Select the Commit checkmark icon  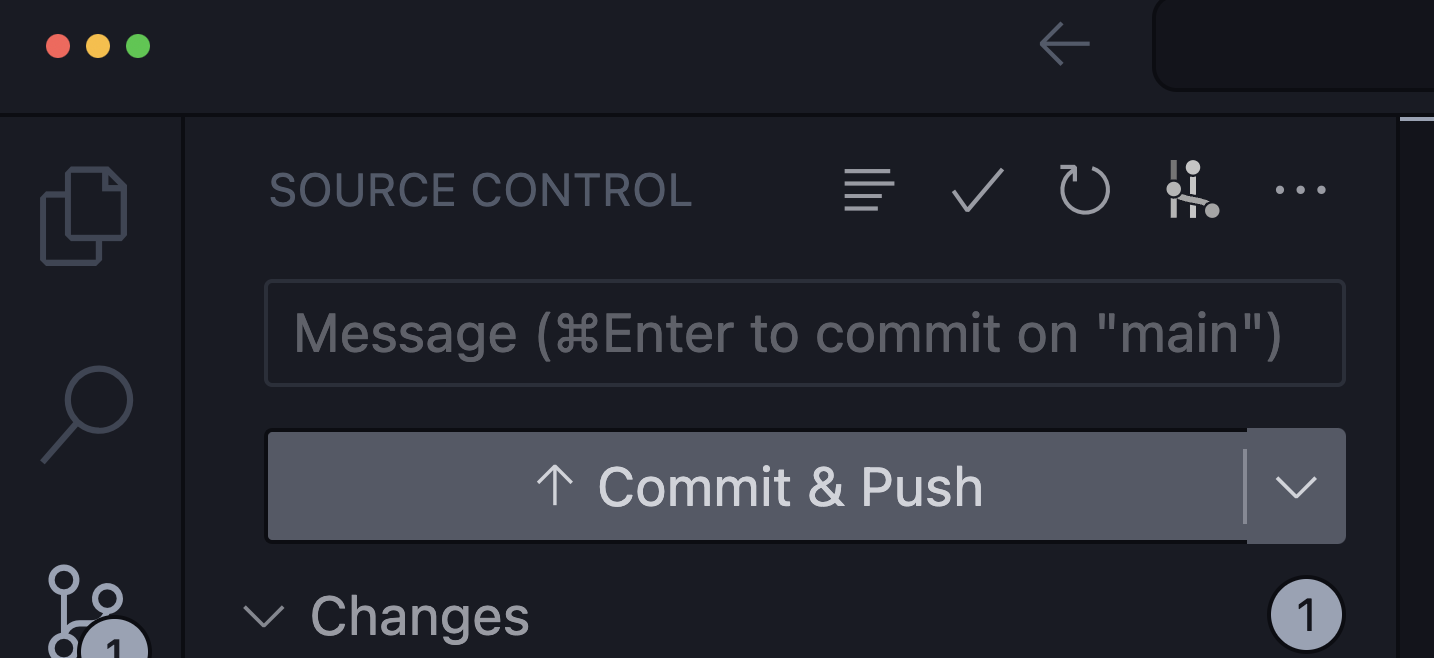coord(977,190)
